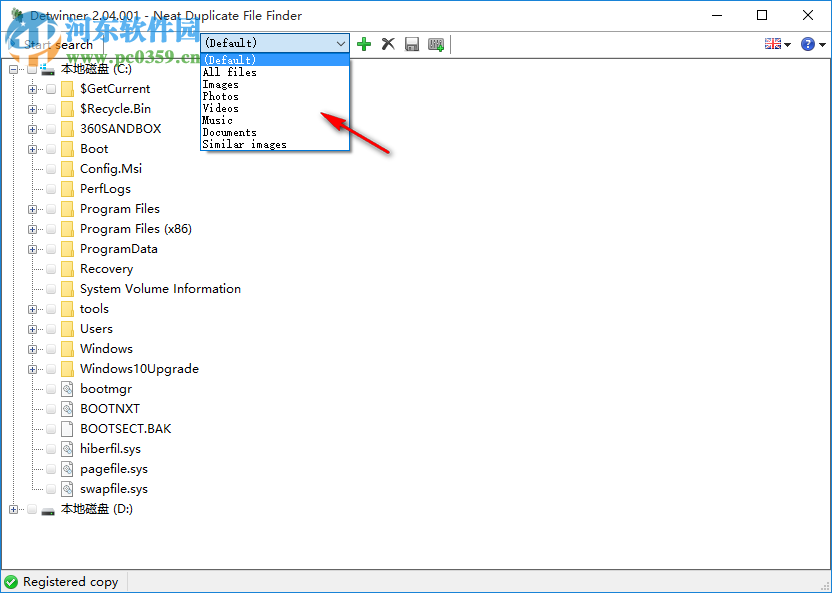This screenshot has width=832, height=593.
Task: Select highlighted (Default) list entry
Action: 275,60
